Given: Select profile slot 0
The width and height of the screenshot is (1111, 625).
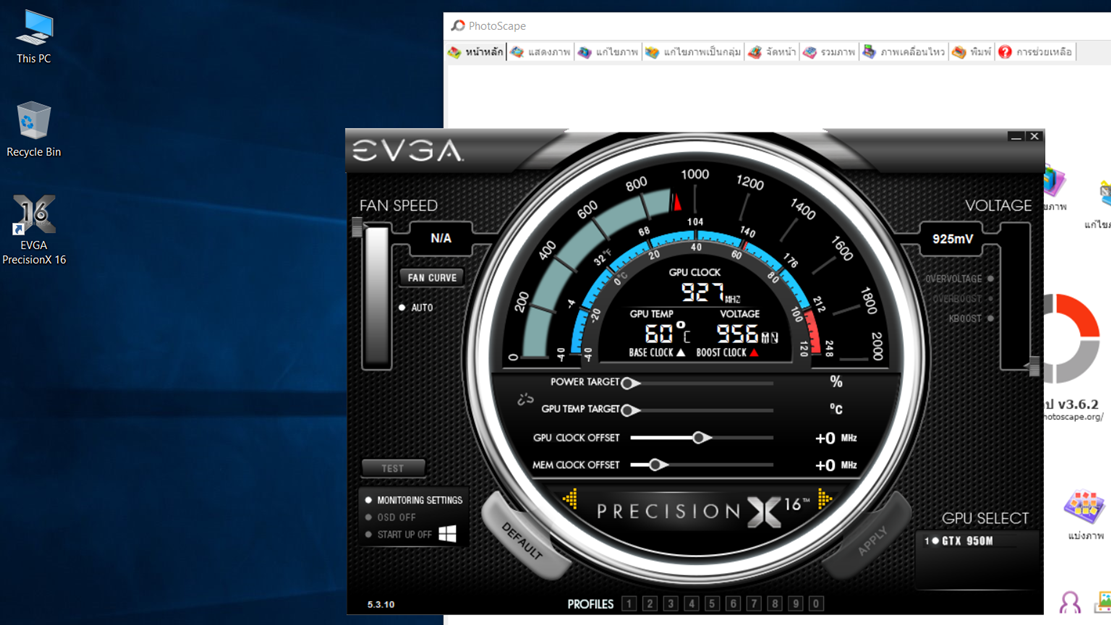Looking at the screenshot, I should (816, 604).
